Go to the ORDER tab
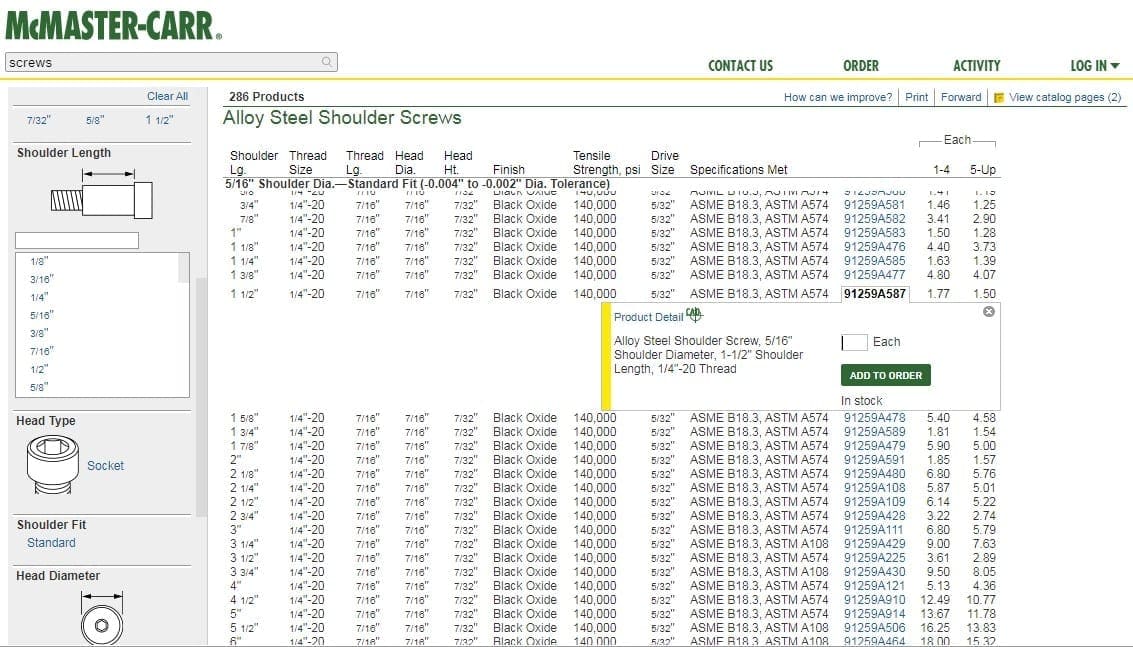1133x647 pixels. 861,66
